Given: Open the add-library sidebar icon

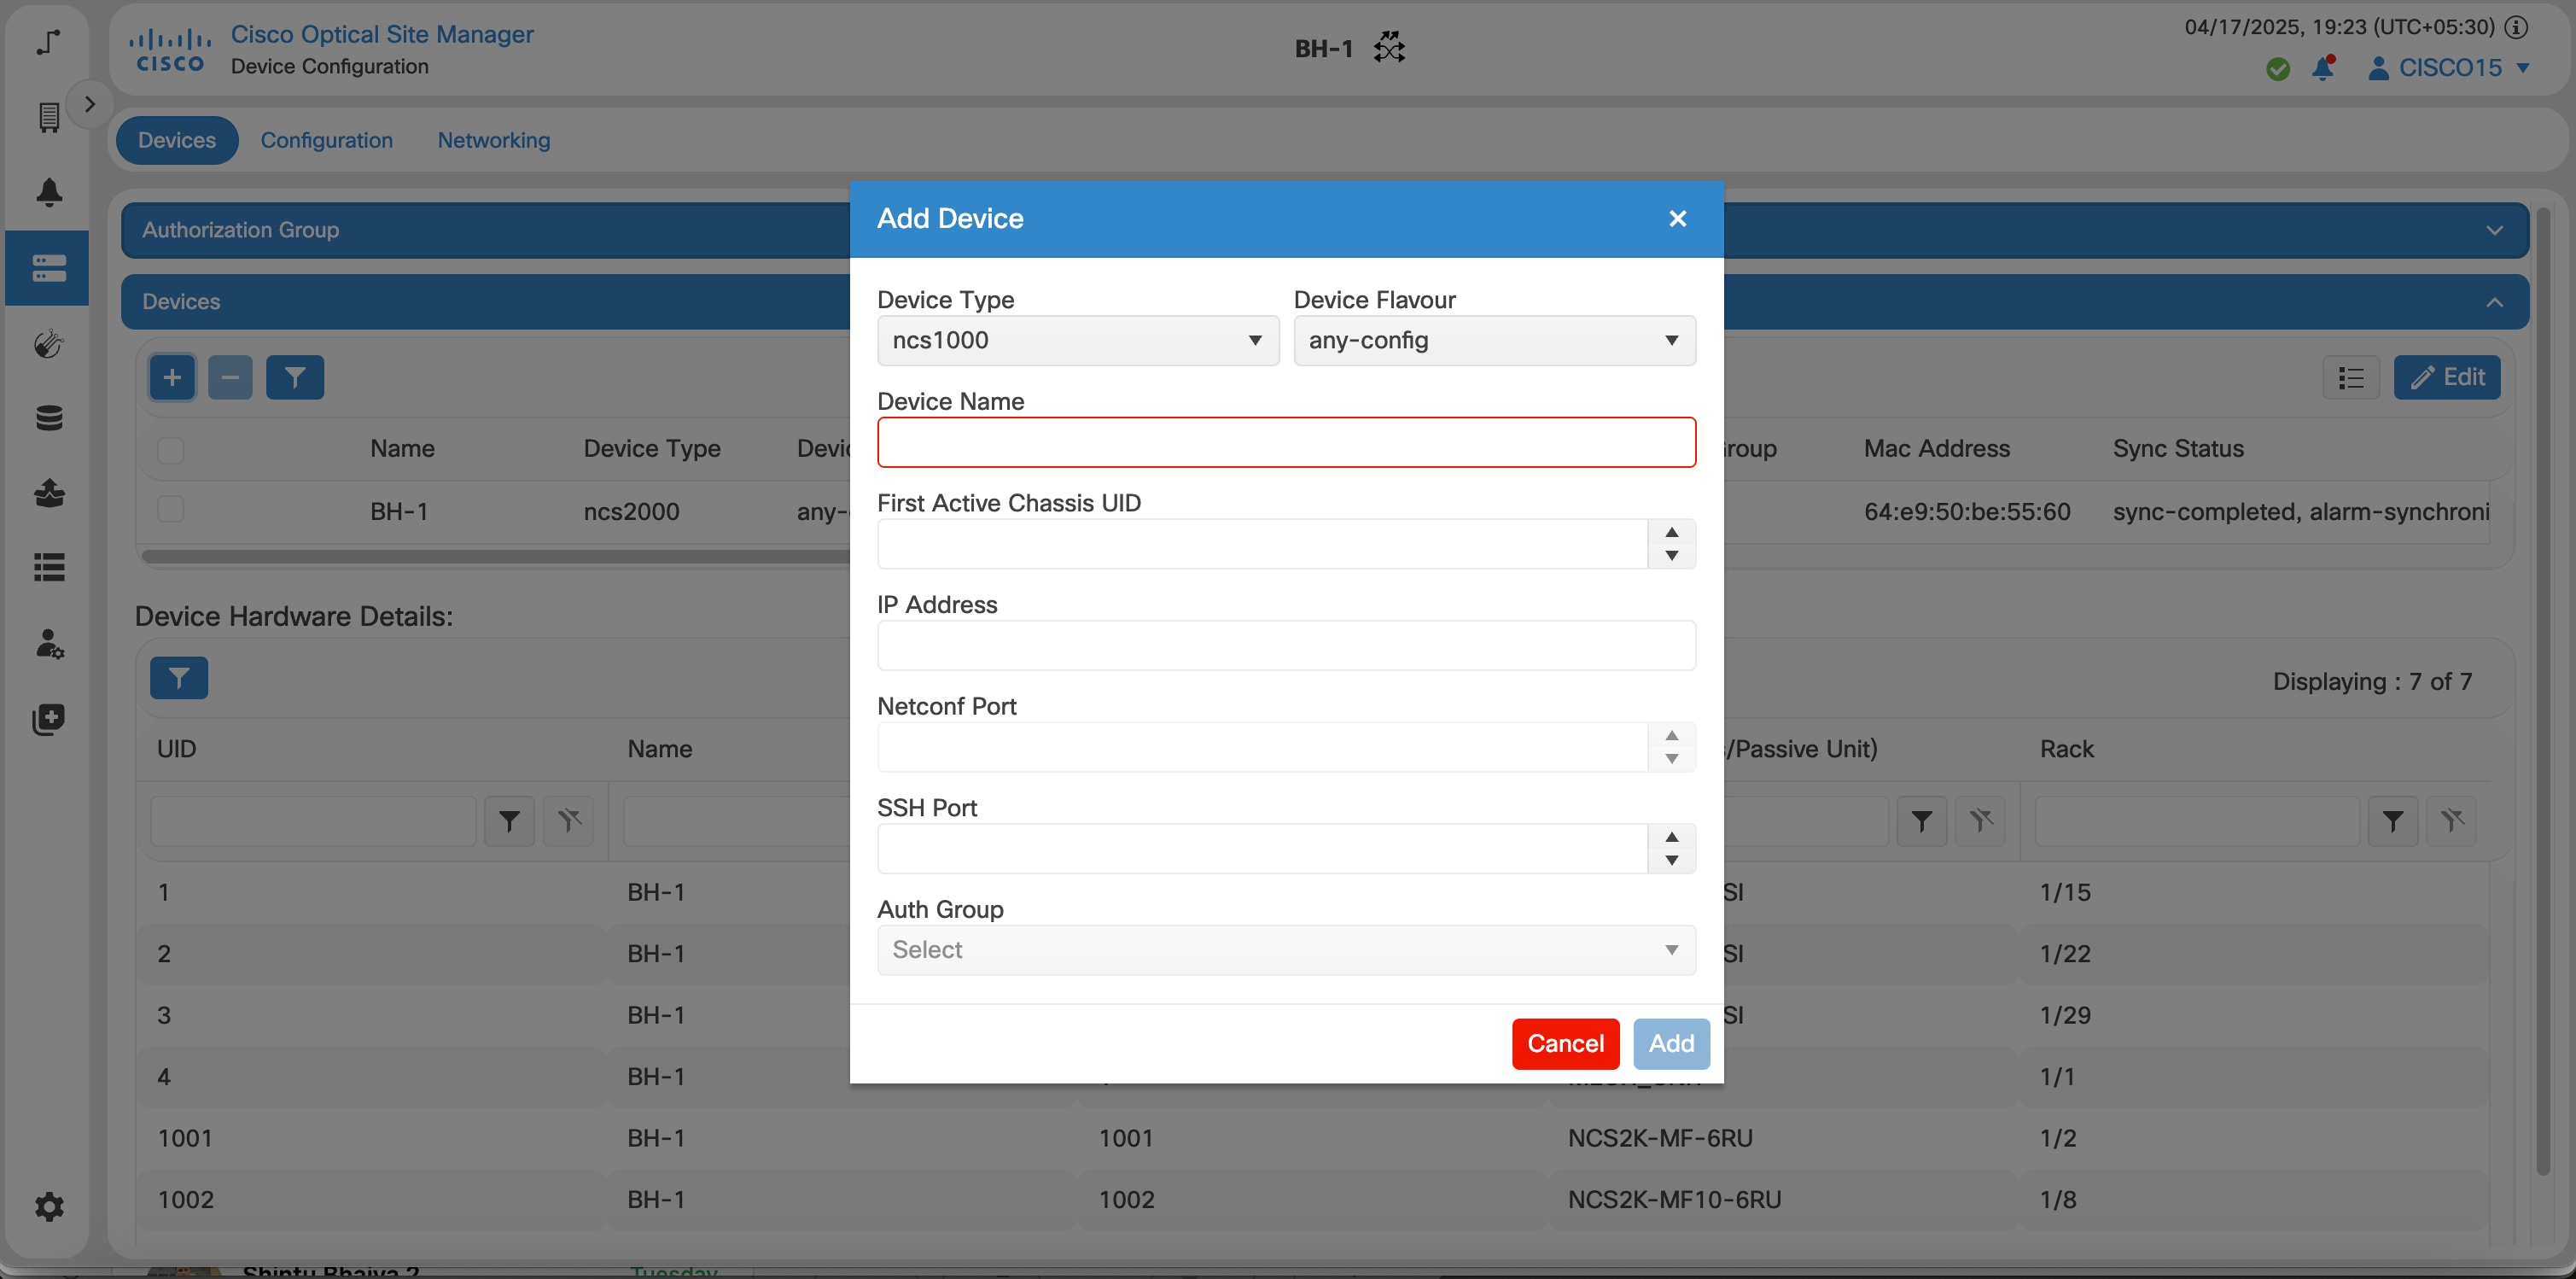Looking at the screenshot, I should pos(48,719).
